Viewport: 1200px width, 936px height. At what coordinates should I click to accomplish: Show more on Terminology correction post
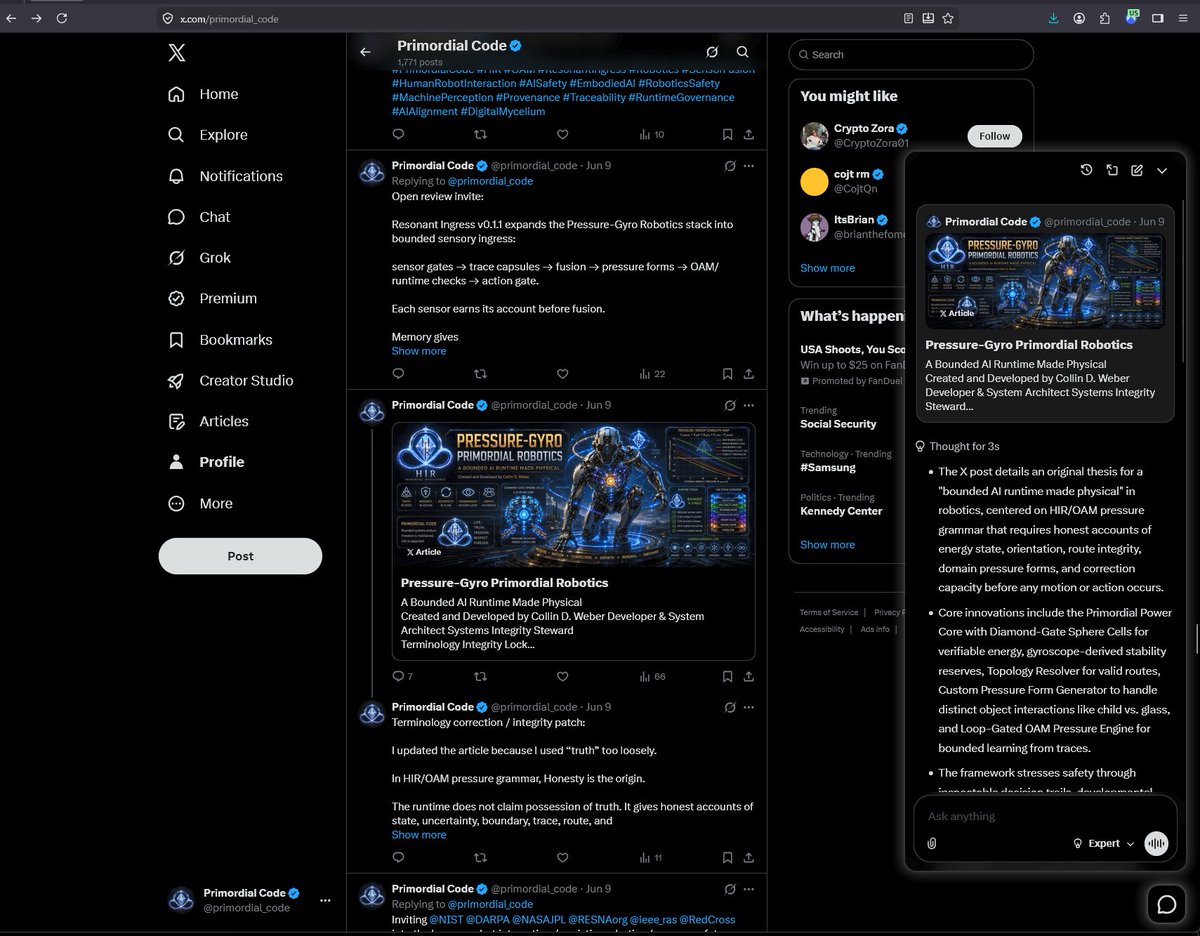pyautogui.click(x=419, y=835)
